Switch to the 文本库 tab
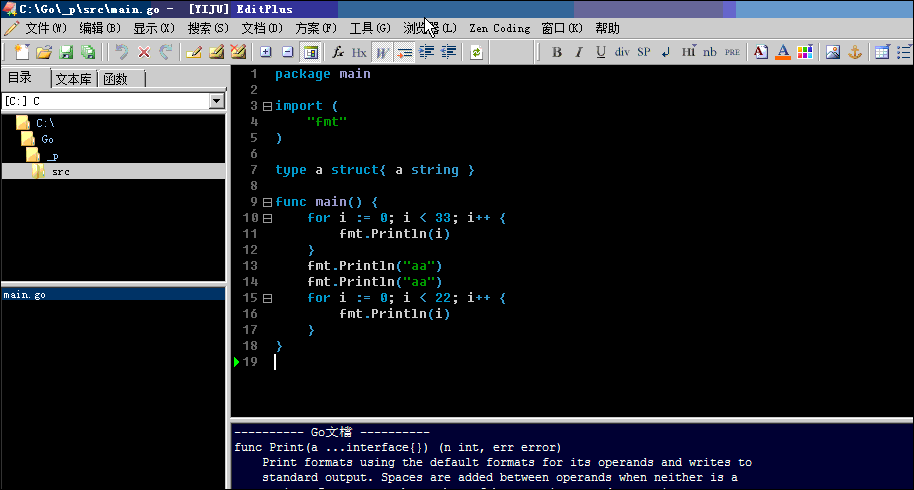Screen dimensions: 914x490 (x=73, y=79)
